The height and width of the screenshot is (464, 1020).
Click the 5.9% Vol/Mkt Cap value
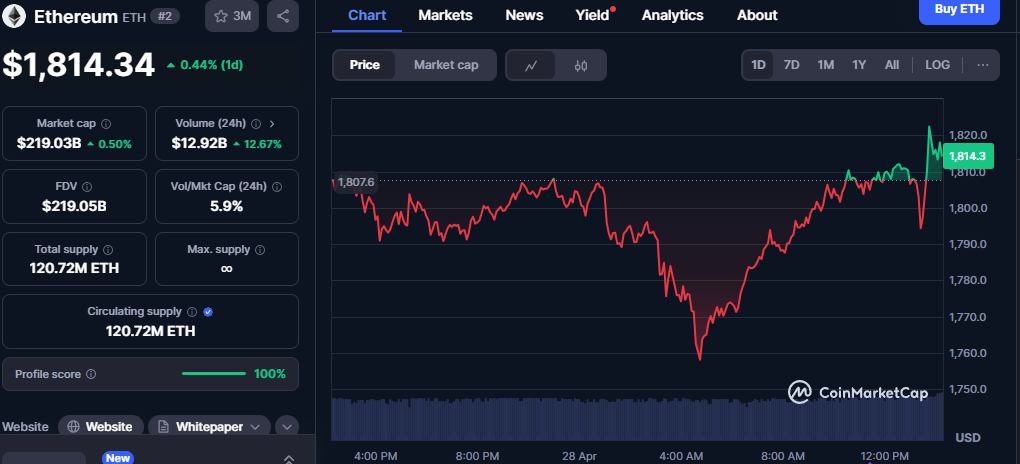click(x=226, y=206)
